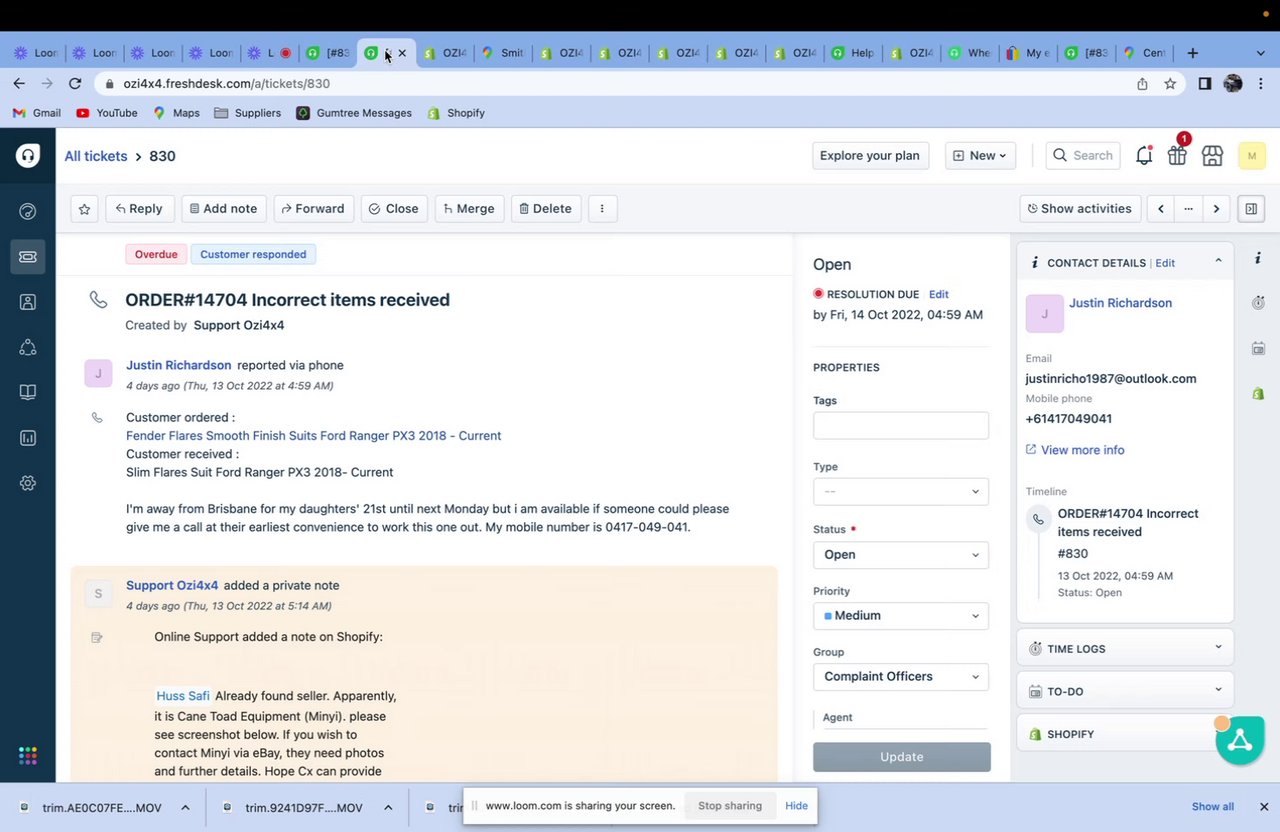Open the Group dropdown Complaint Officers
Image resolution: width=1280 pixels, height=832 pixels.
[x=901, y=676]
